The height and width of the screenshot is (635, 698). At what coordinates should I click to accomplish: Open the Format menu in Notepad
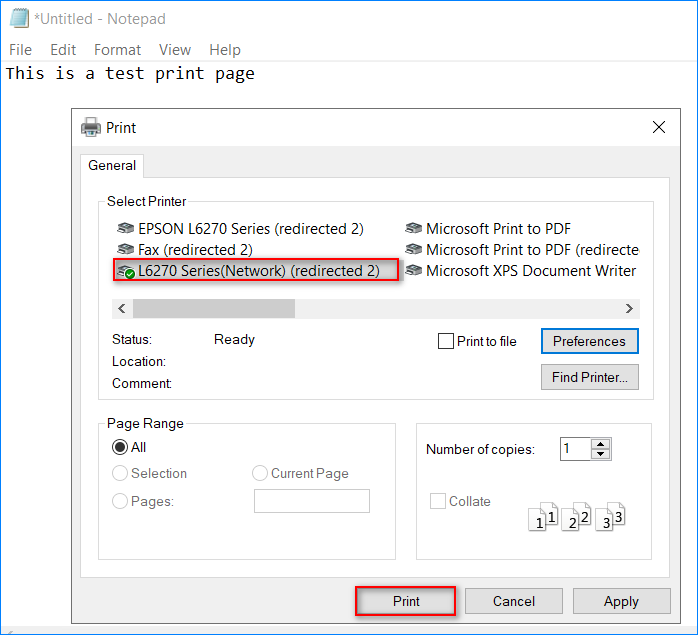pyautogui.click(x=118, y=49)
